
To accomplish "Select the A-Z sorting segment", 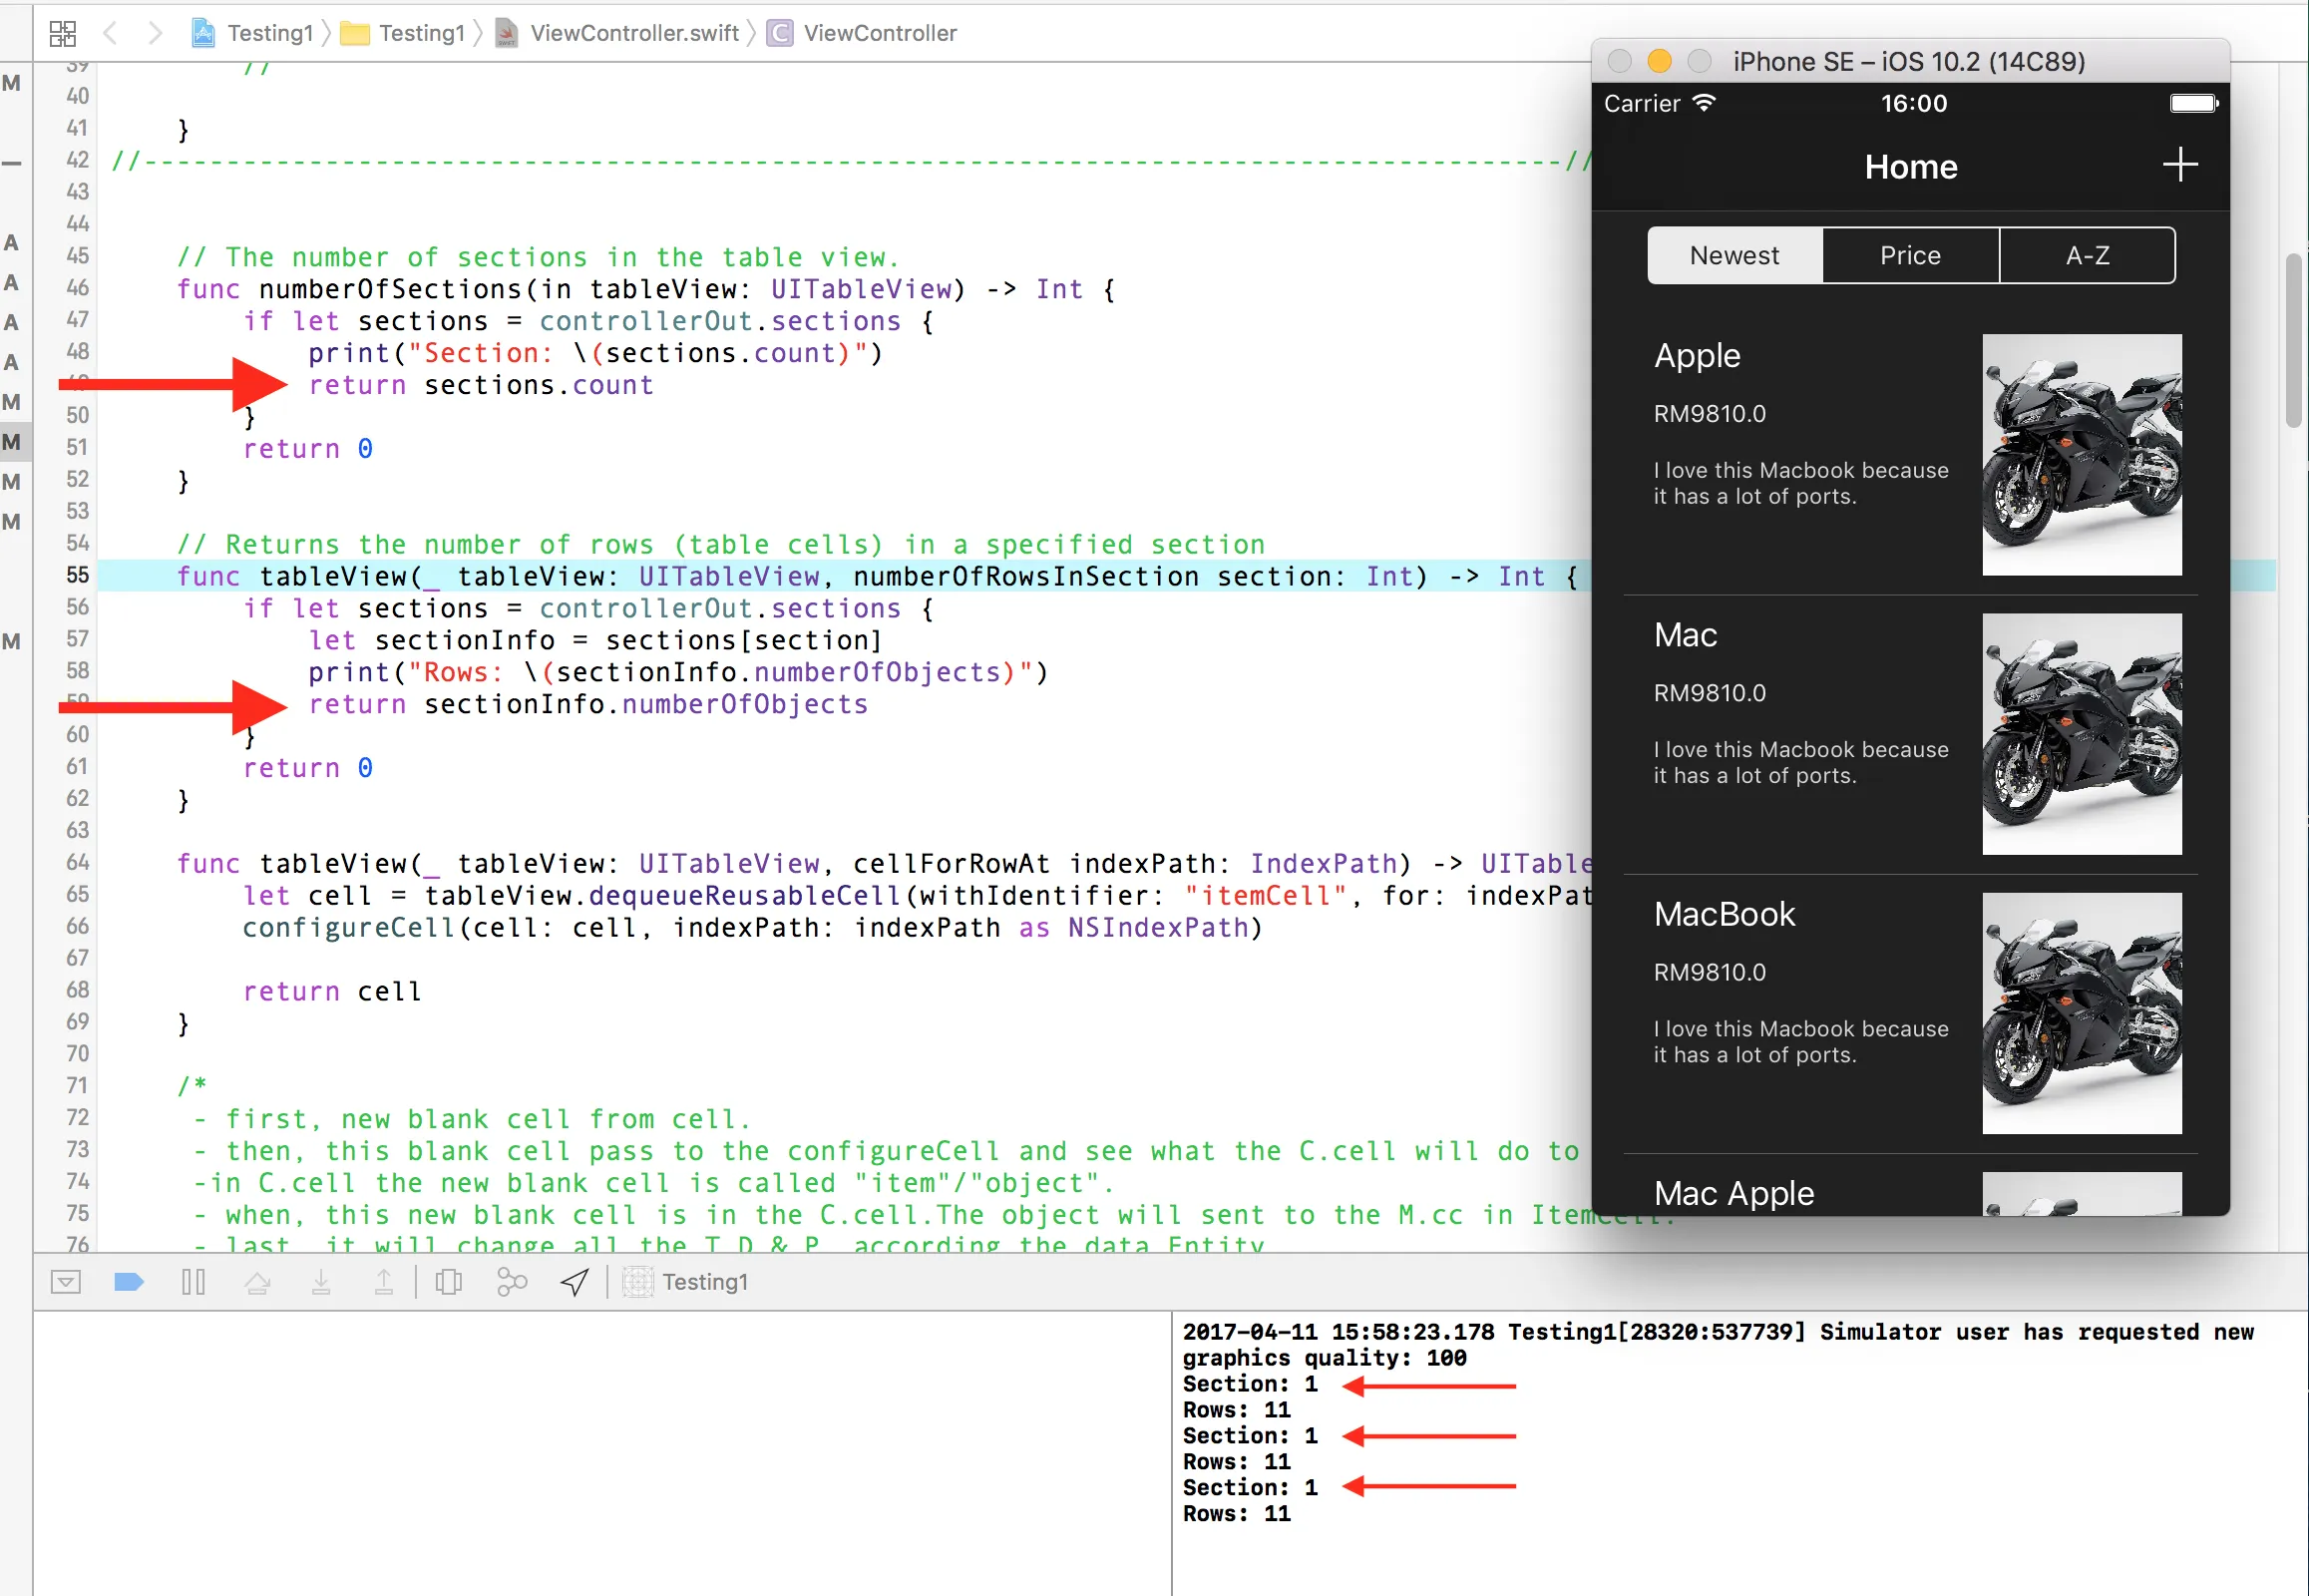I will pyautogui.click(x=2087, y=256).
